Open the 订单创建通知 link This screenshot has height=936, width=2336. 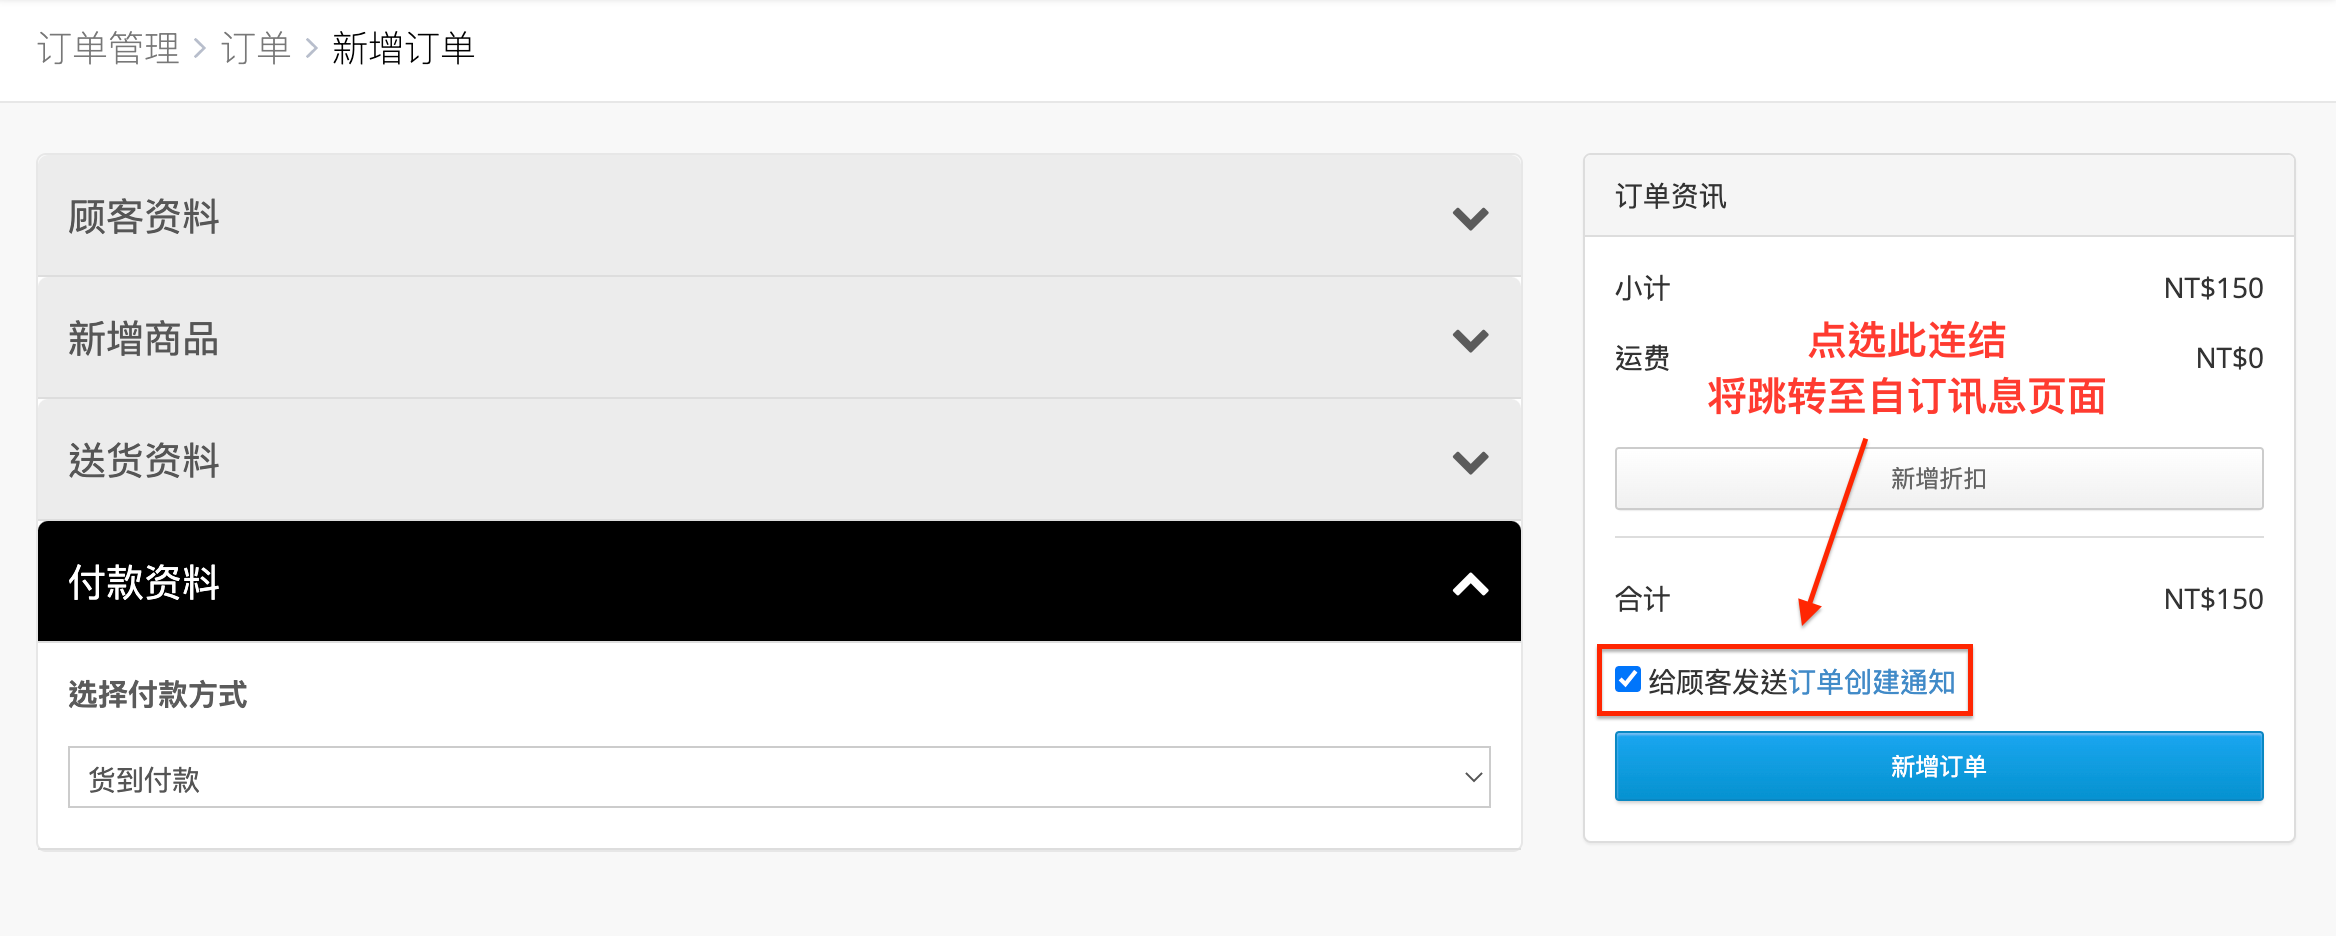pyautogui.click(x=1871, y=682)
